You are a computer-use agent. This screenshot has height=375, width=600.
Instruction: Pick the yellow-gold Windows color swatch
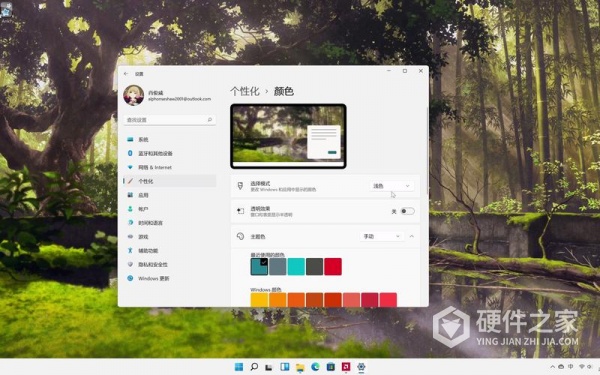tap(259, 300)
